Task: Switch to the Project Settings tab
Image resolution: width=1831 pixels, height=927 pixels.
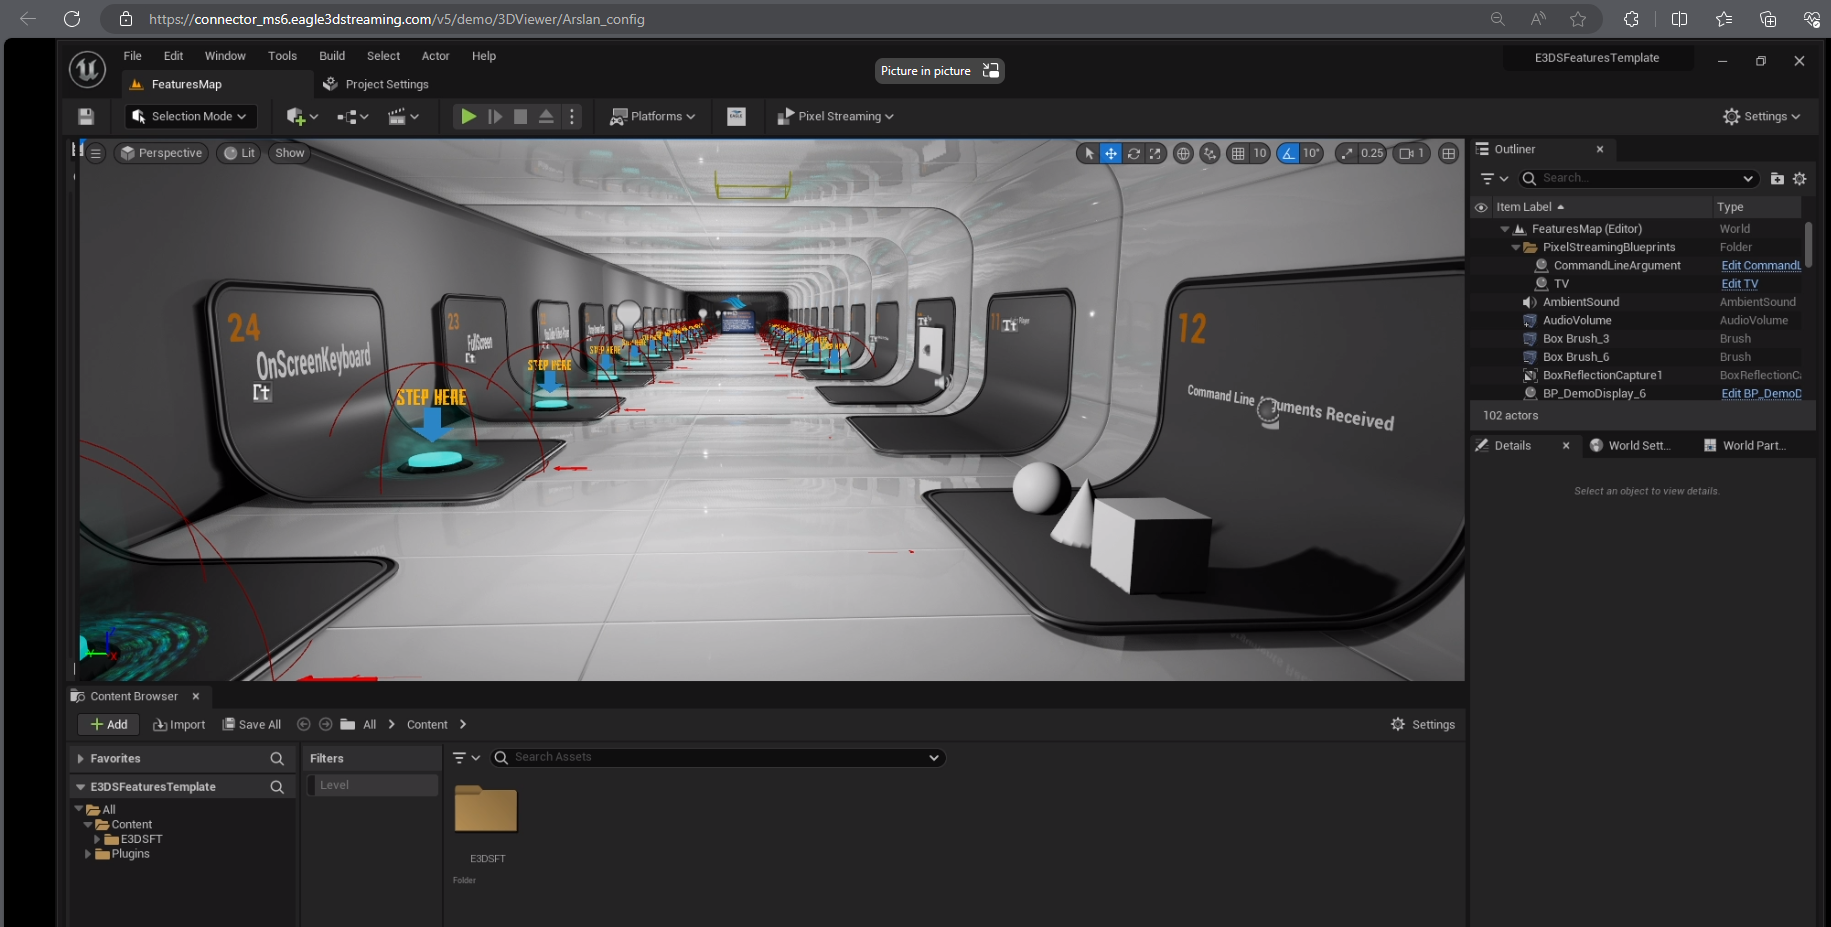Action: tap(376, 84)
